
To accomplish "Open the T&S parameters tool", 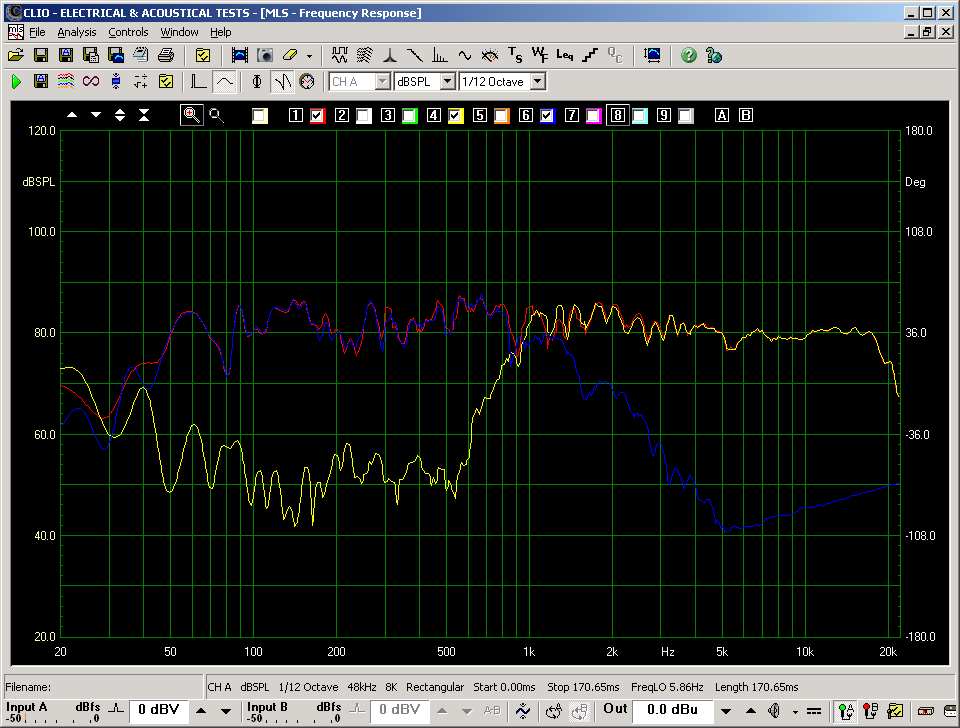I will 515,55.
